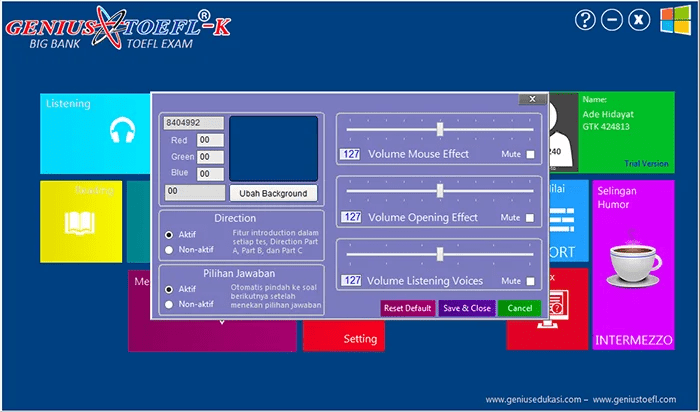Click the name Ade Hidayat
Viewport: 700px width, 412px height.
point(608,114)
